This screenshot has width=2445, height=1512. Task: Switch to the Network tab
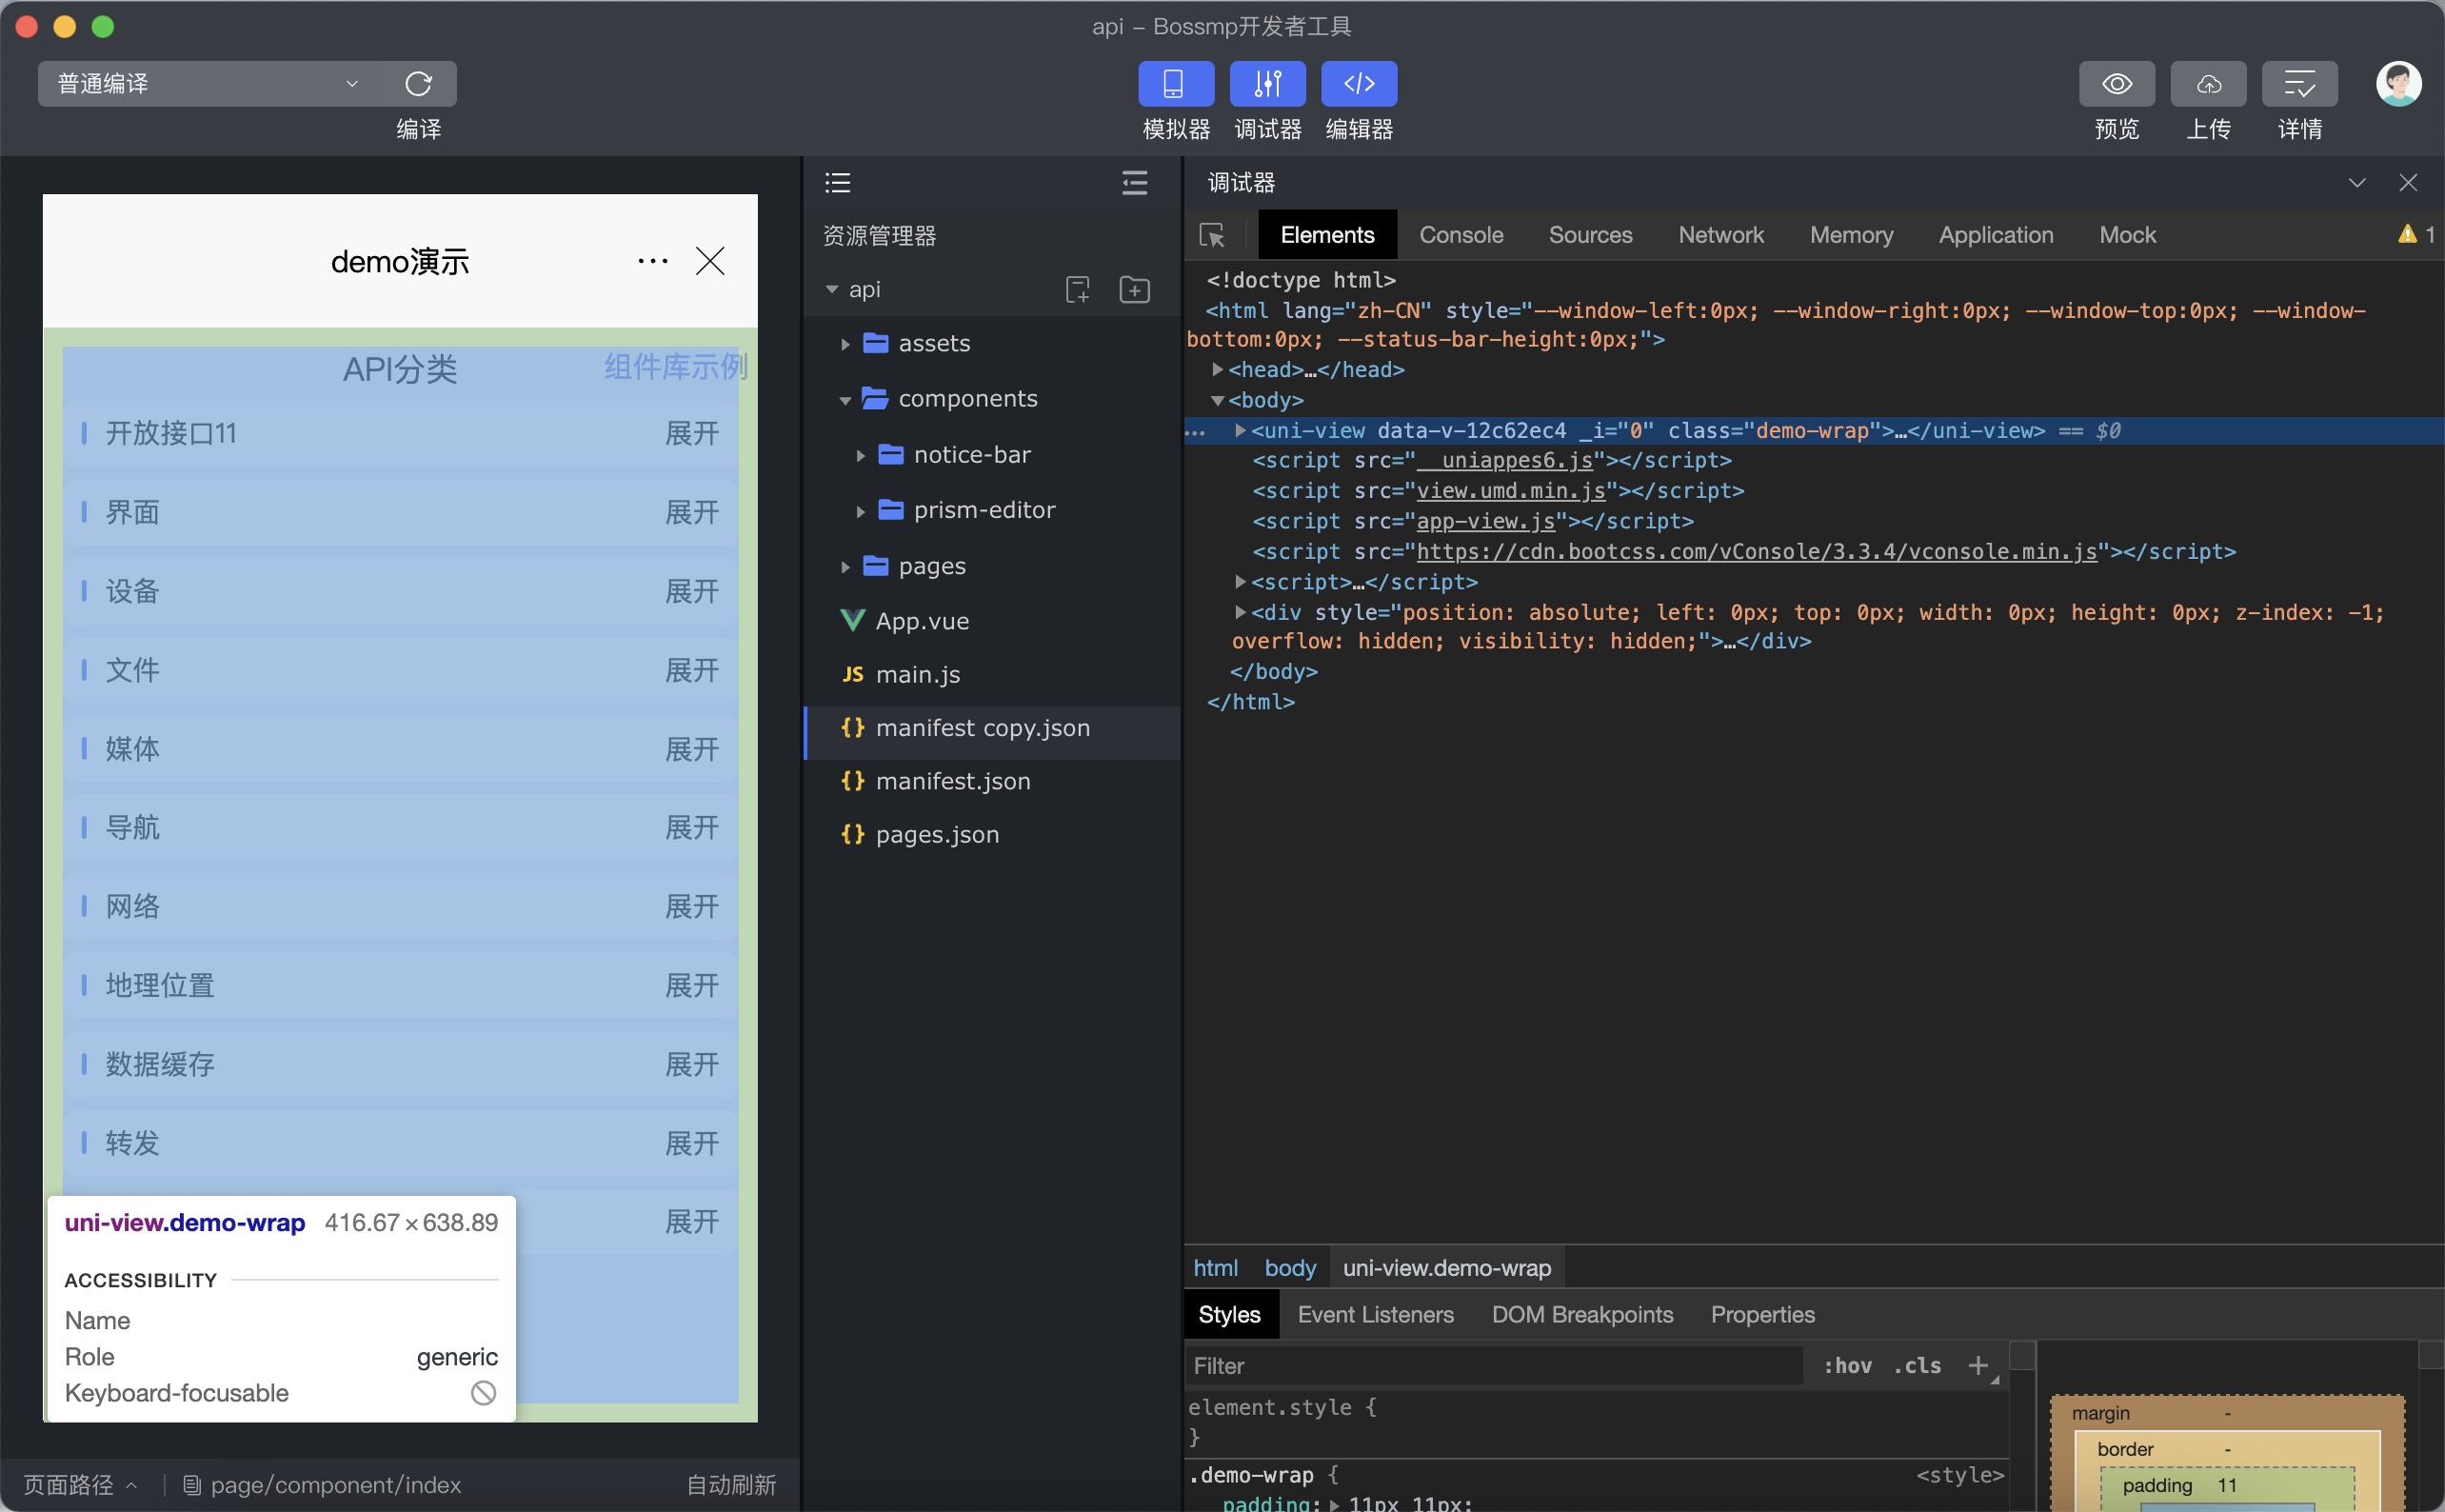coord(1721,235)
